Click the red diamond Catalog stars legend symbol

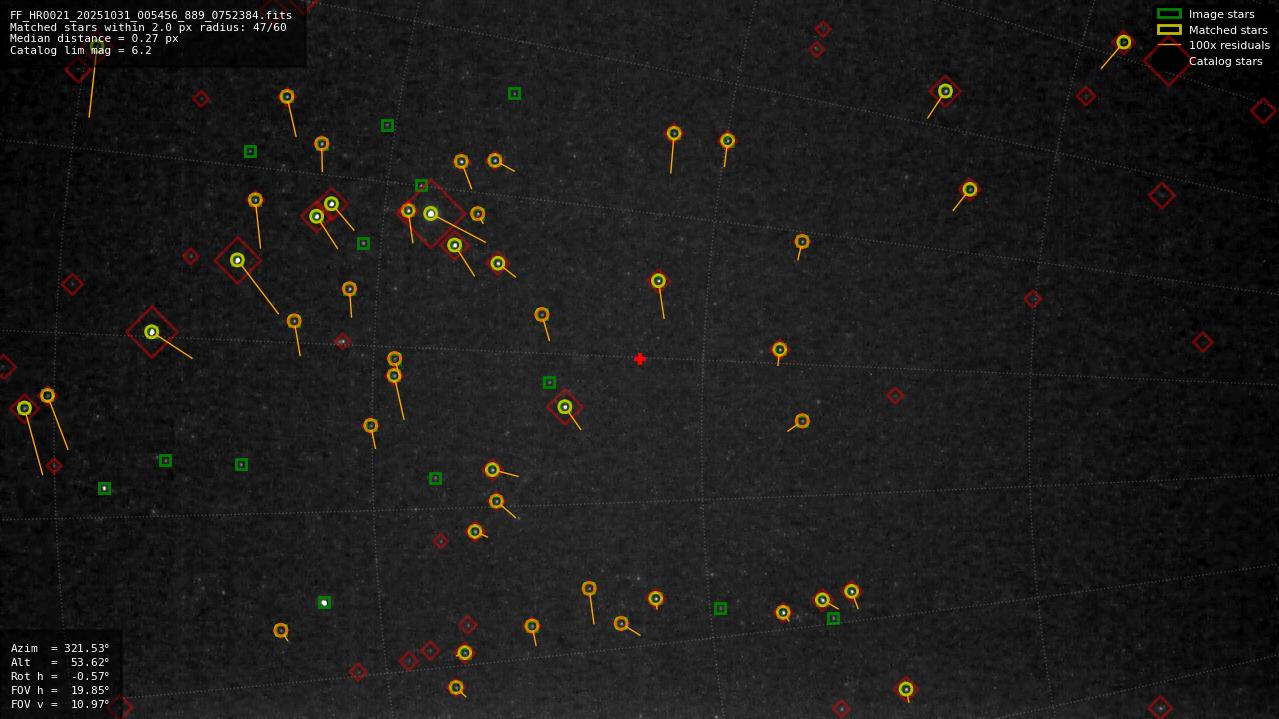1168,61
